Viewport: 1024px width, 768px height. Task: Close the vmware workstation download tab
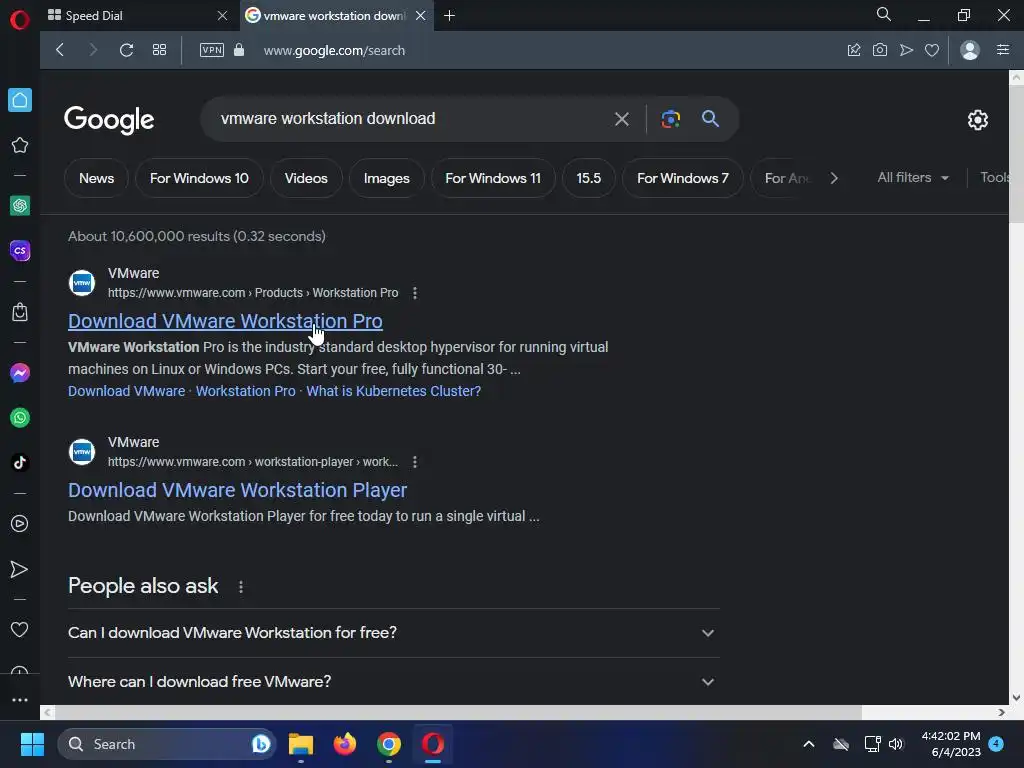(421, 16)
